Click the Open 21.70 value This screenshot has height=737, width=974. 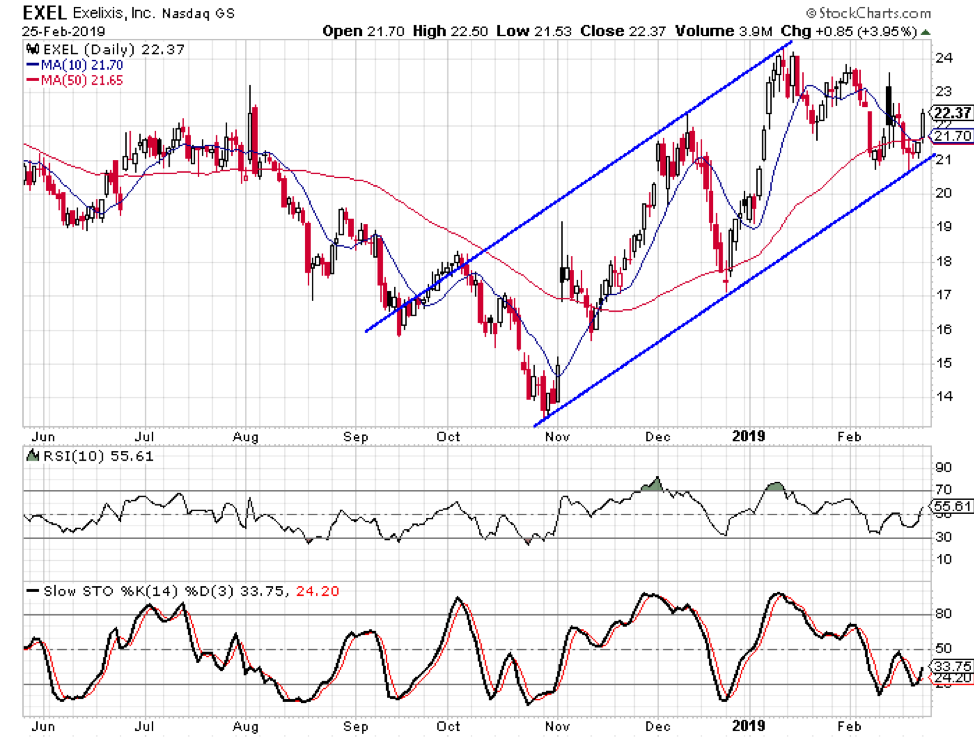pos(363,31)
